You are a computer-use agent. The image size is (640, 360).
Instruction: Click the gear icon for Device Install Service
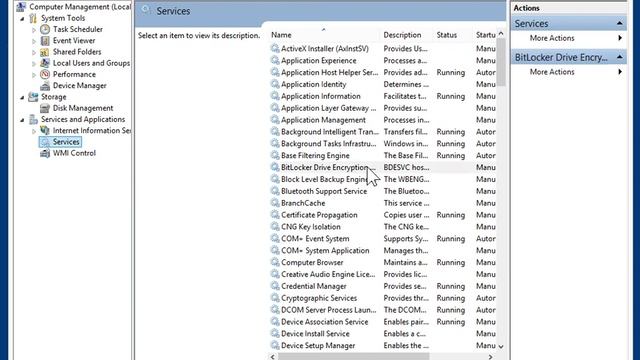(x=275, y=333)
